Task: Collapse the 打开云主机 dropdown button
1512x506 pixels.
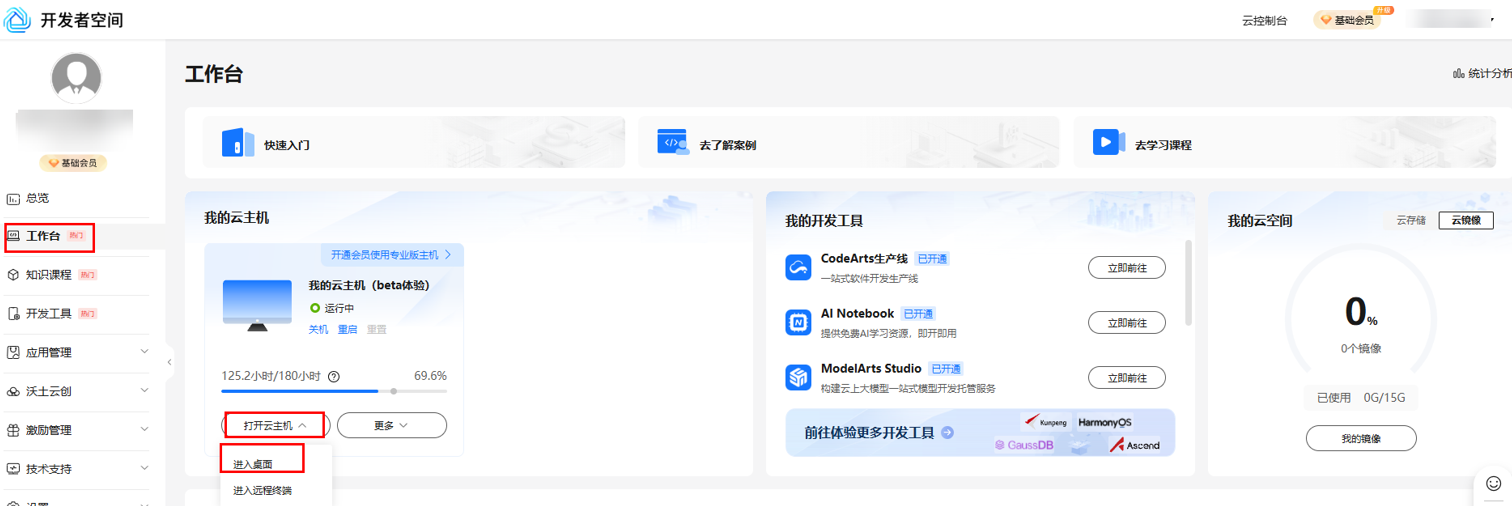Action: tap(275, 425)
